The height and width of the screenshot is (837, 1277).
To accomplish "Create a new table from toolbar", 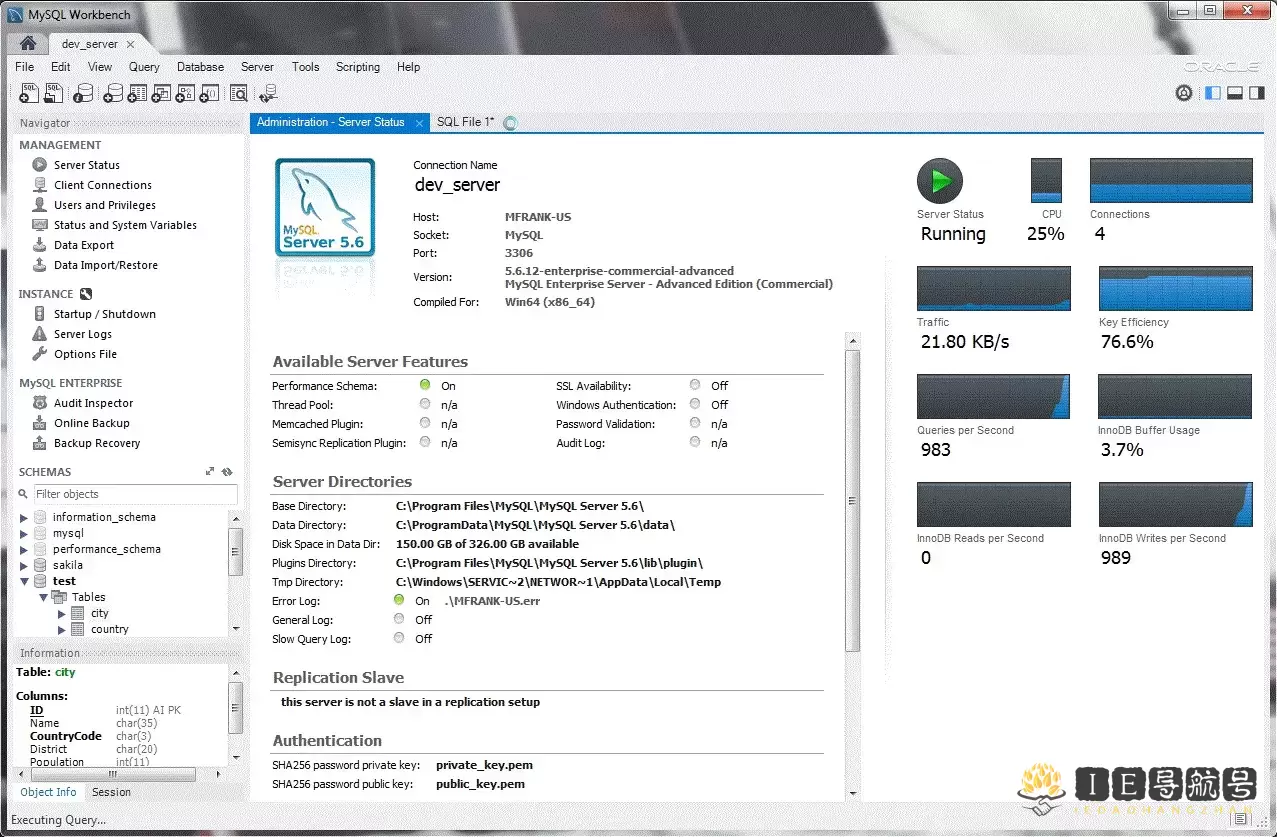I will tap(137, 93).
